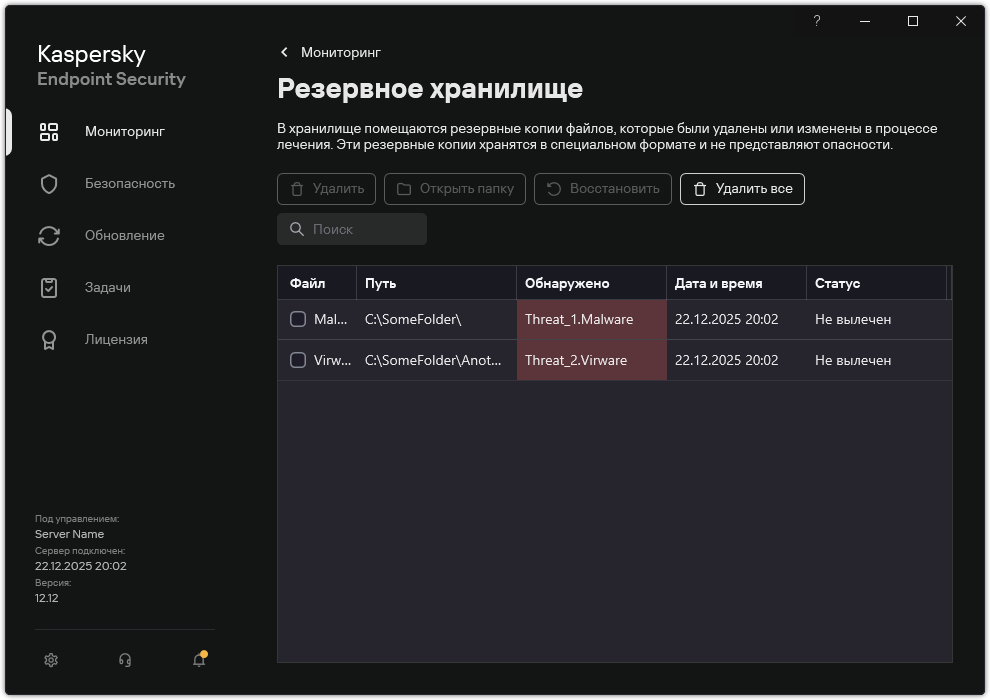The width and height of the screenshot is (990, 700).
Task: Open the Мониторинг section icon
Action: [48, 131]
